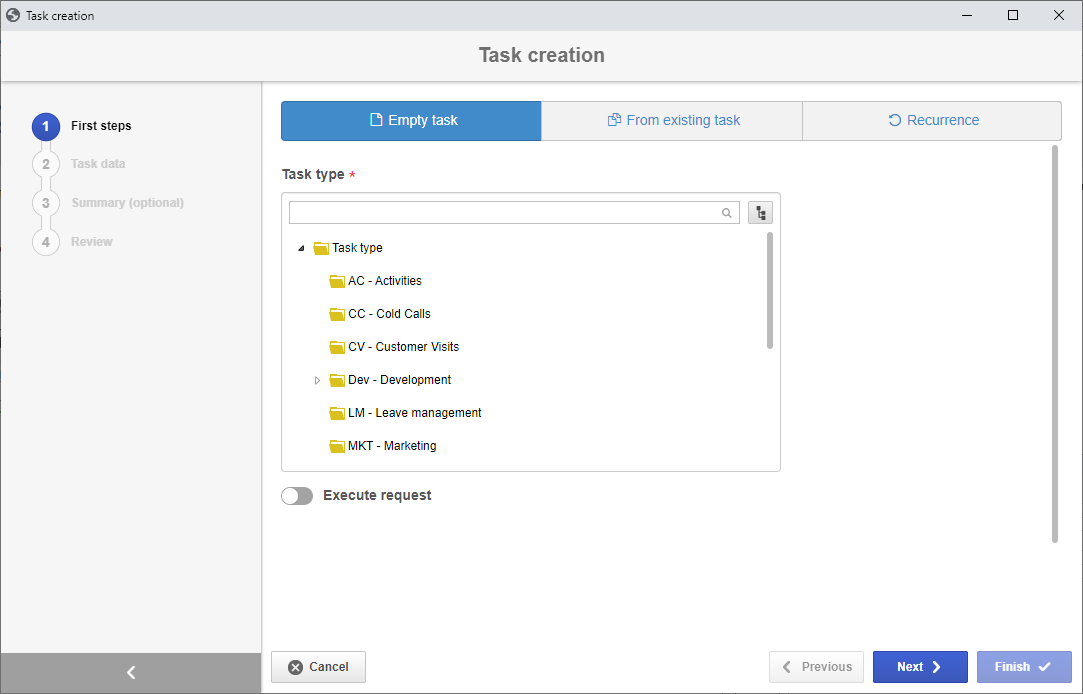Click the Dev - Development folder icon

tap(337, 380)
